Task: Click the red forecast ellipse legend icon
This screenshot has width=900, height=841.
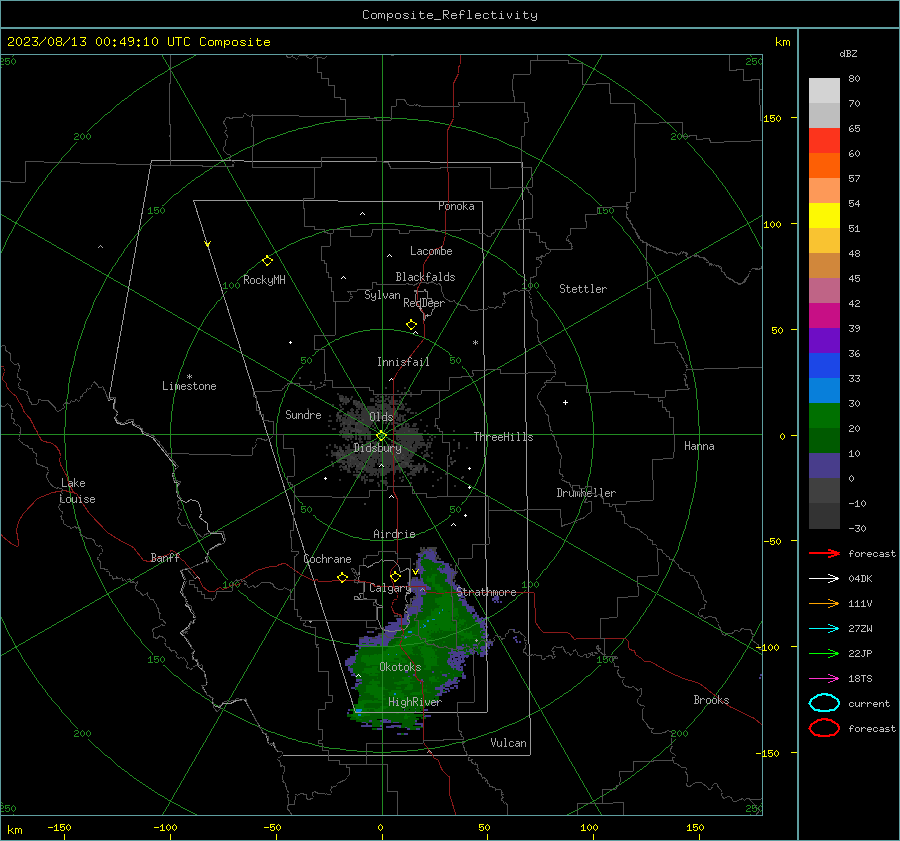Action: (x=824, y=728)
